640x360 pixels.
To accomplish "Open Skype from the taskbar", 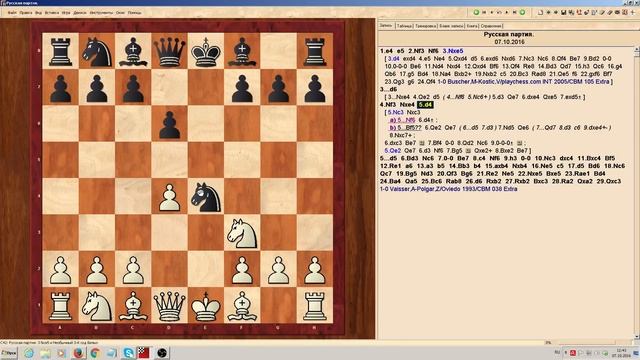I will point(128,353).
